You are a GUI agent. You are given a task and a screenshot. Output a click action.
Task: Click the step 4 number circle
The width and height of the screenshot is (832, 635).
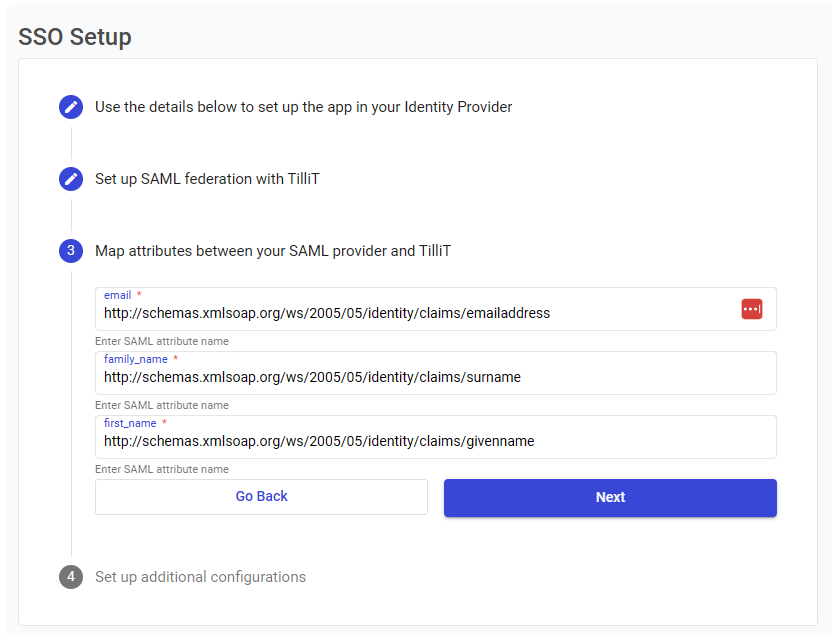point(70,577)
